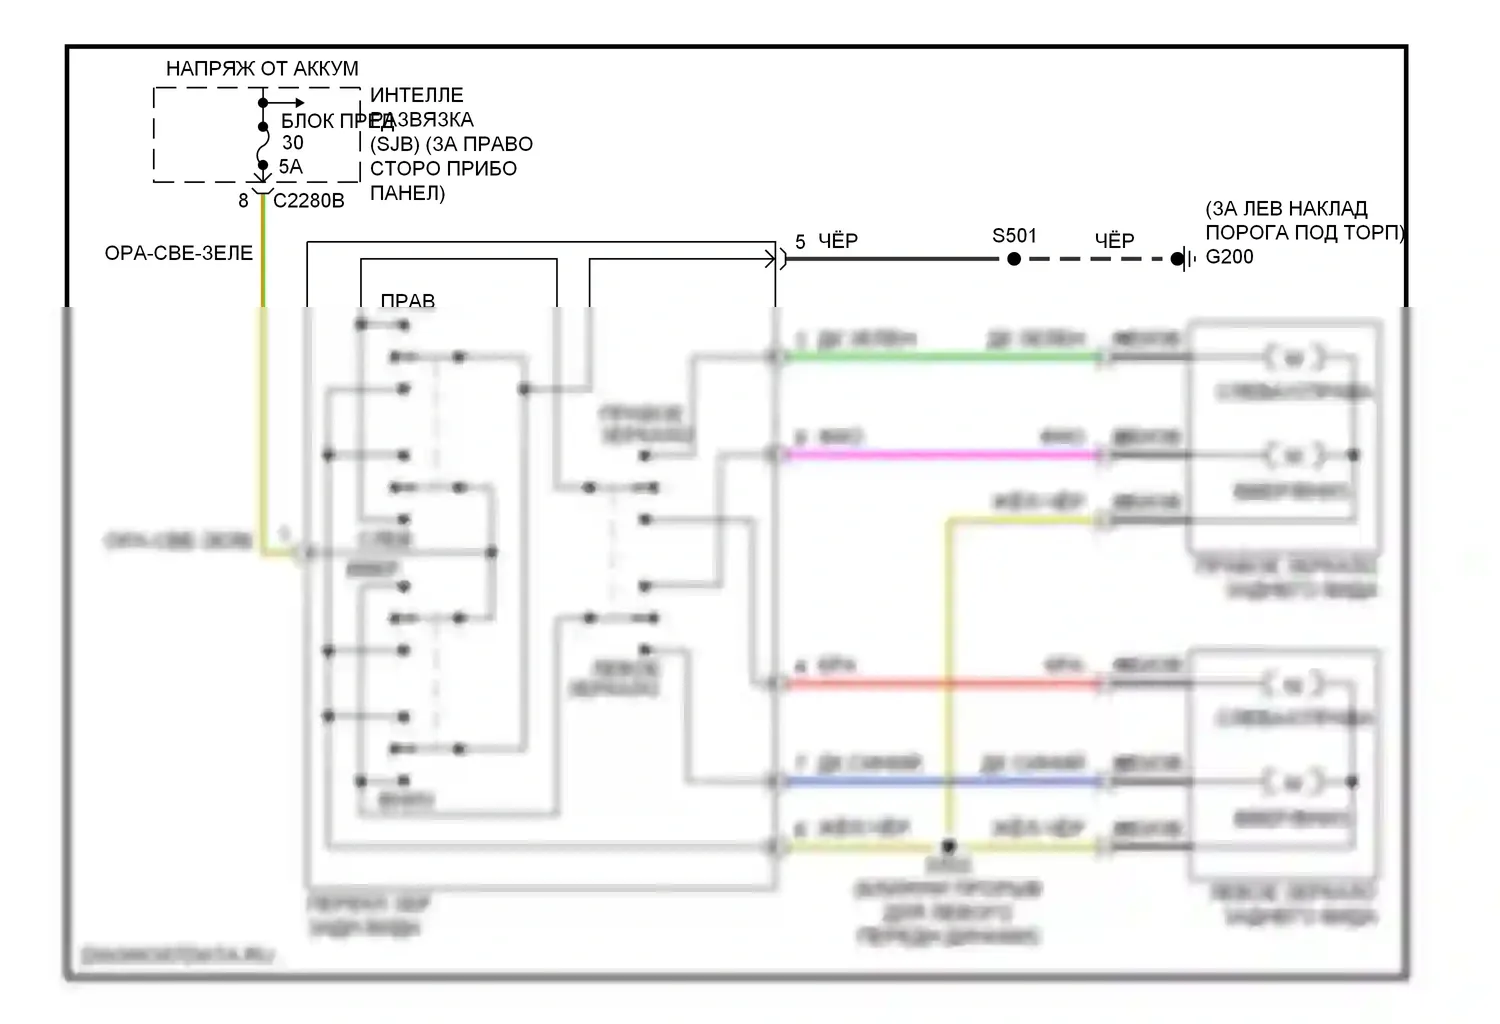Click the bottom motor symbol in left mirror
Image resolution: width=1500 pixels, height=1024 pixels.
[x=1293, y=781]
